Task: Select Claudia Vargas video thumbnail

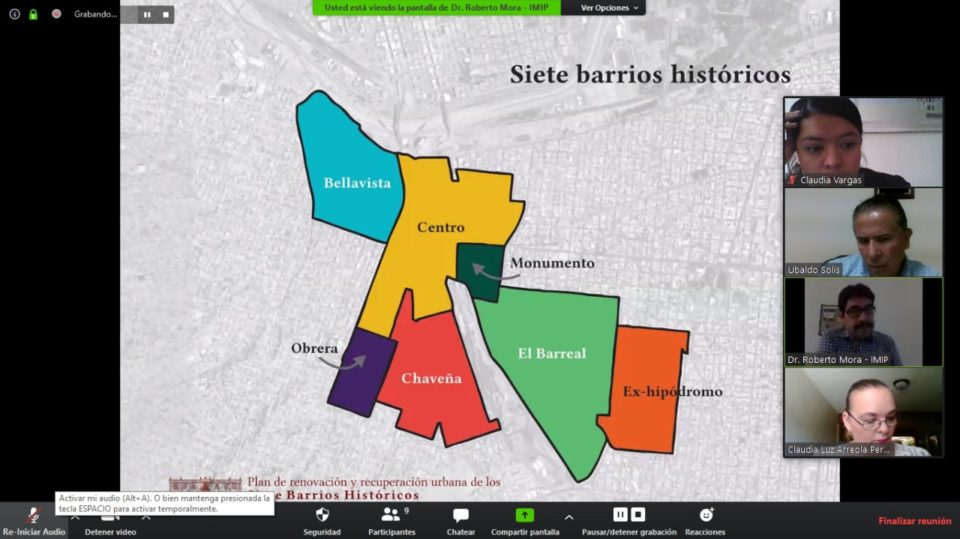Action: click(x=863, y=142)
